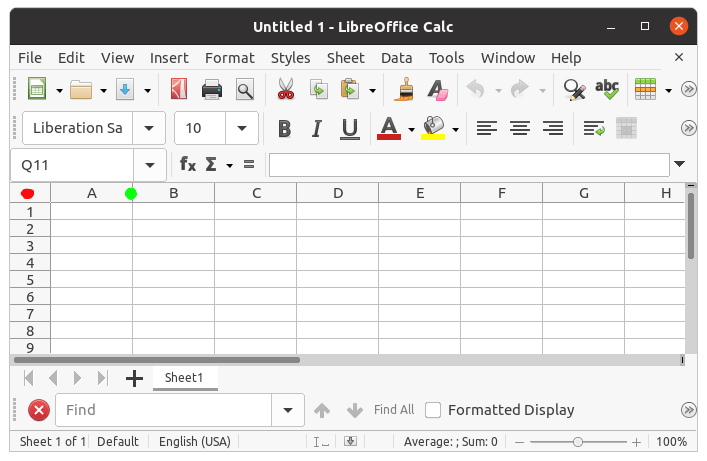Toggle Underline formatting

(x=350, y=129)
